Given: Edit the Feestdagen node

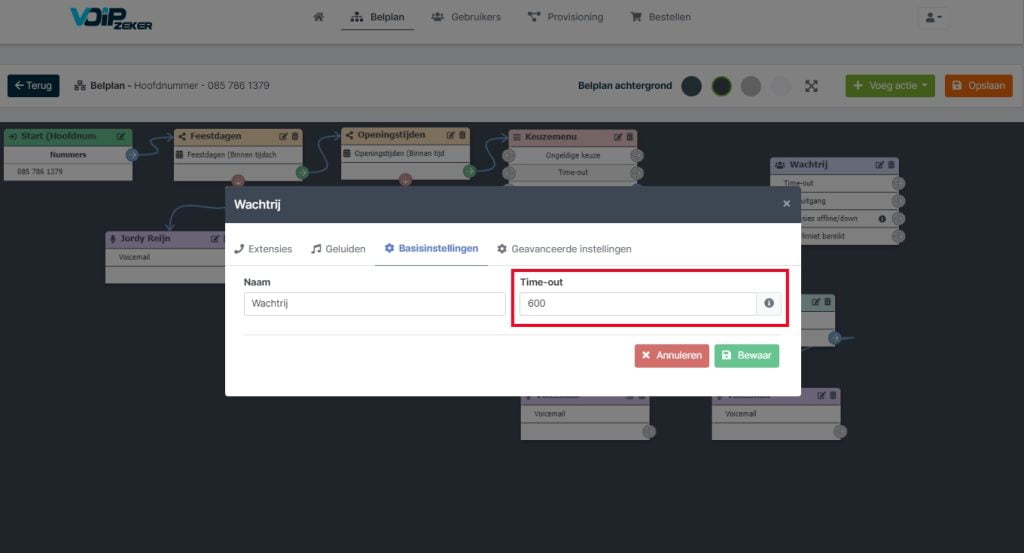Looking at the screenshot, I should [x=283, y=136].
